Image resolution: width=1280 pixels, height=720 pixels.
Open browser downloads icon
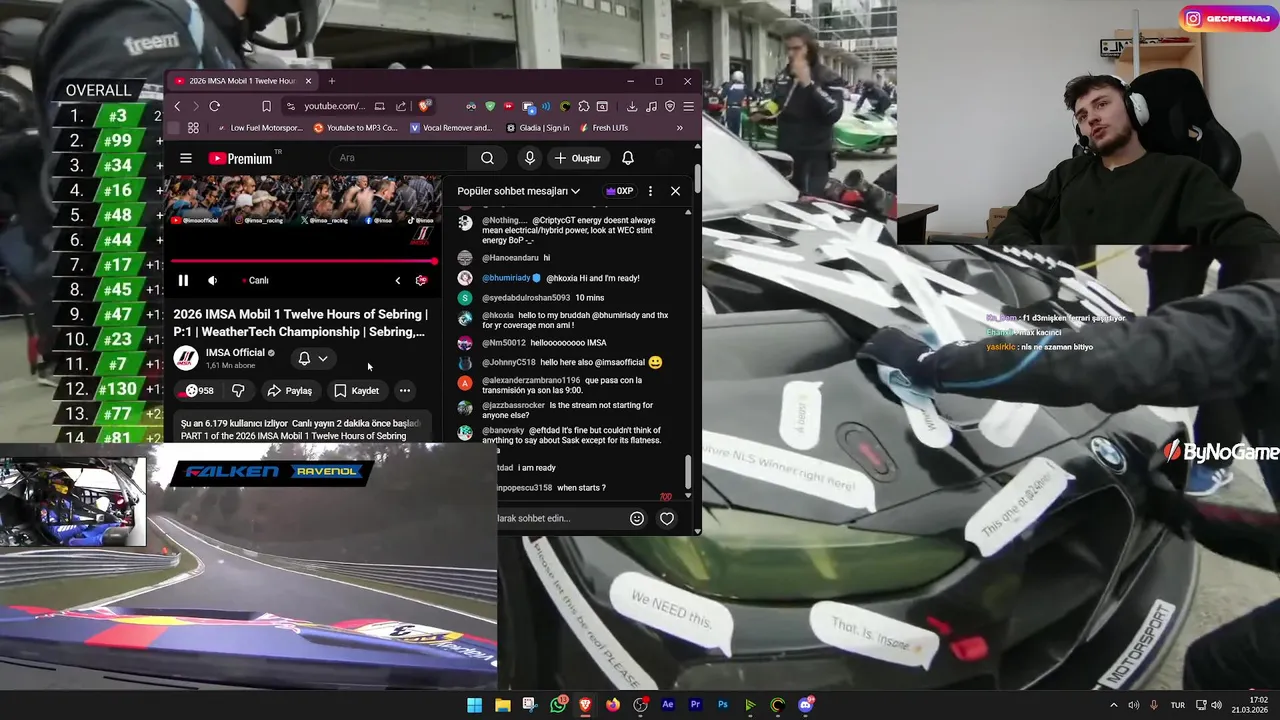tap(632, 106)
